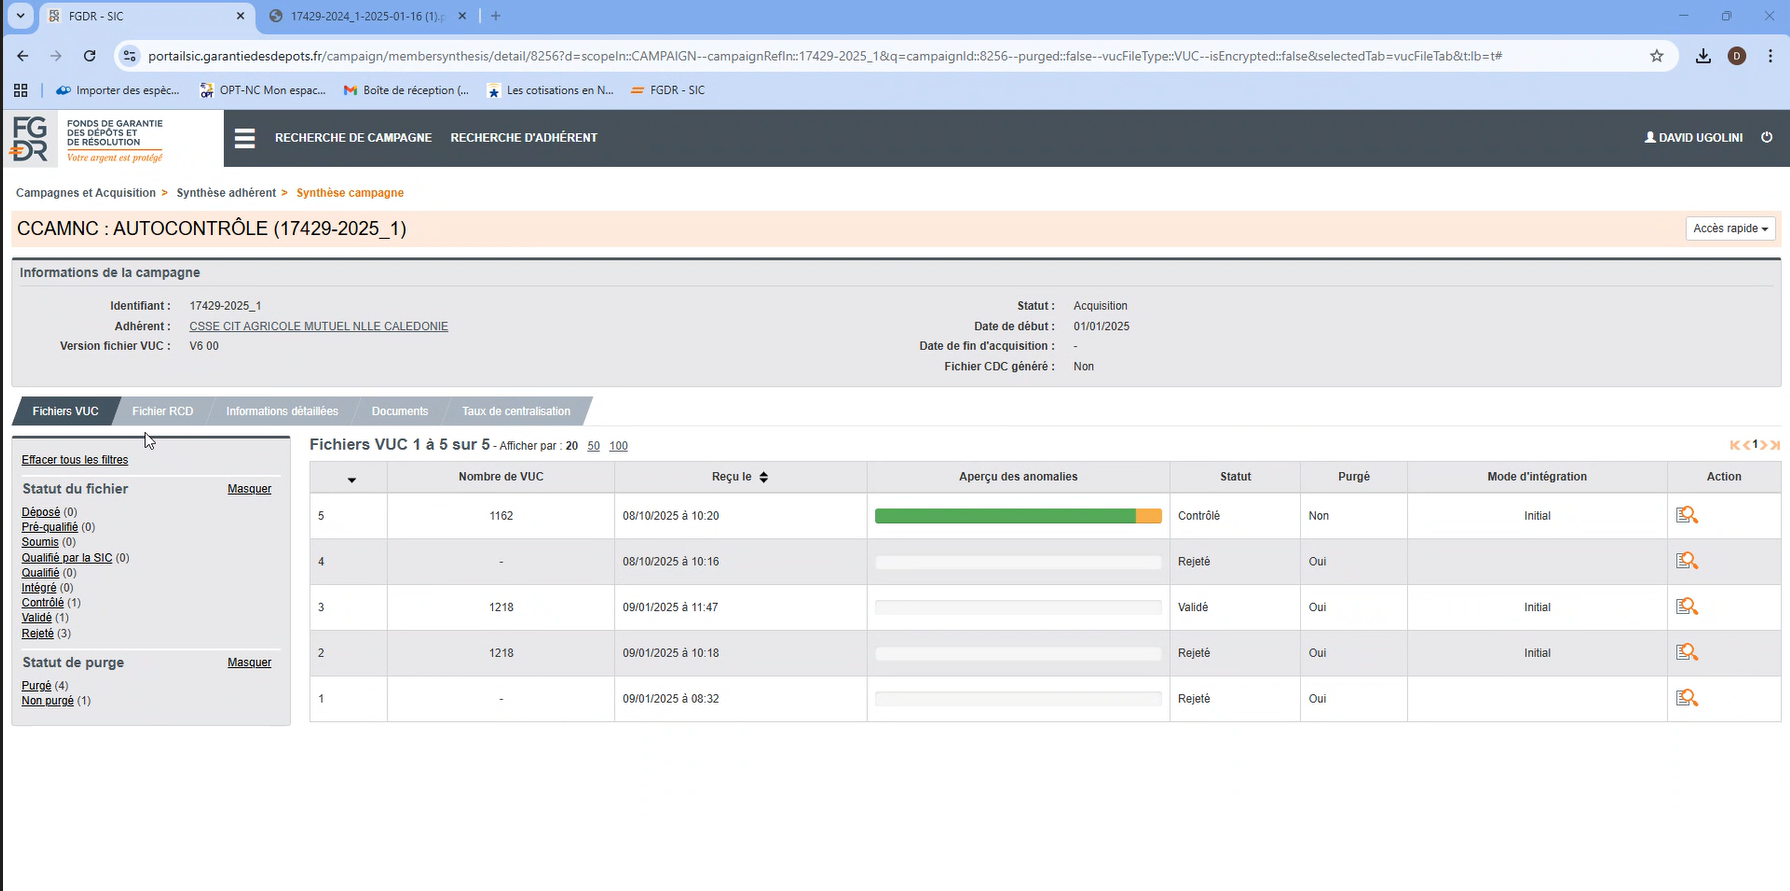The height and width of the screenshot is (891, 1790).
Task: Open details of VUC file 1
Action: pos(1687,698)
